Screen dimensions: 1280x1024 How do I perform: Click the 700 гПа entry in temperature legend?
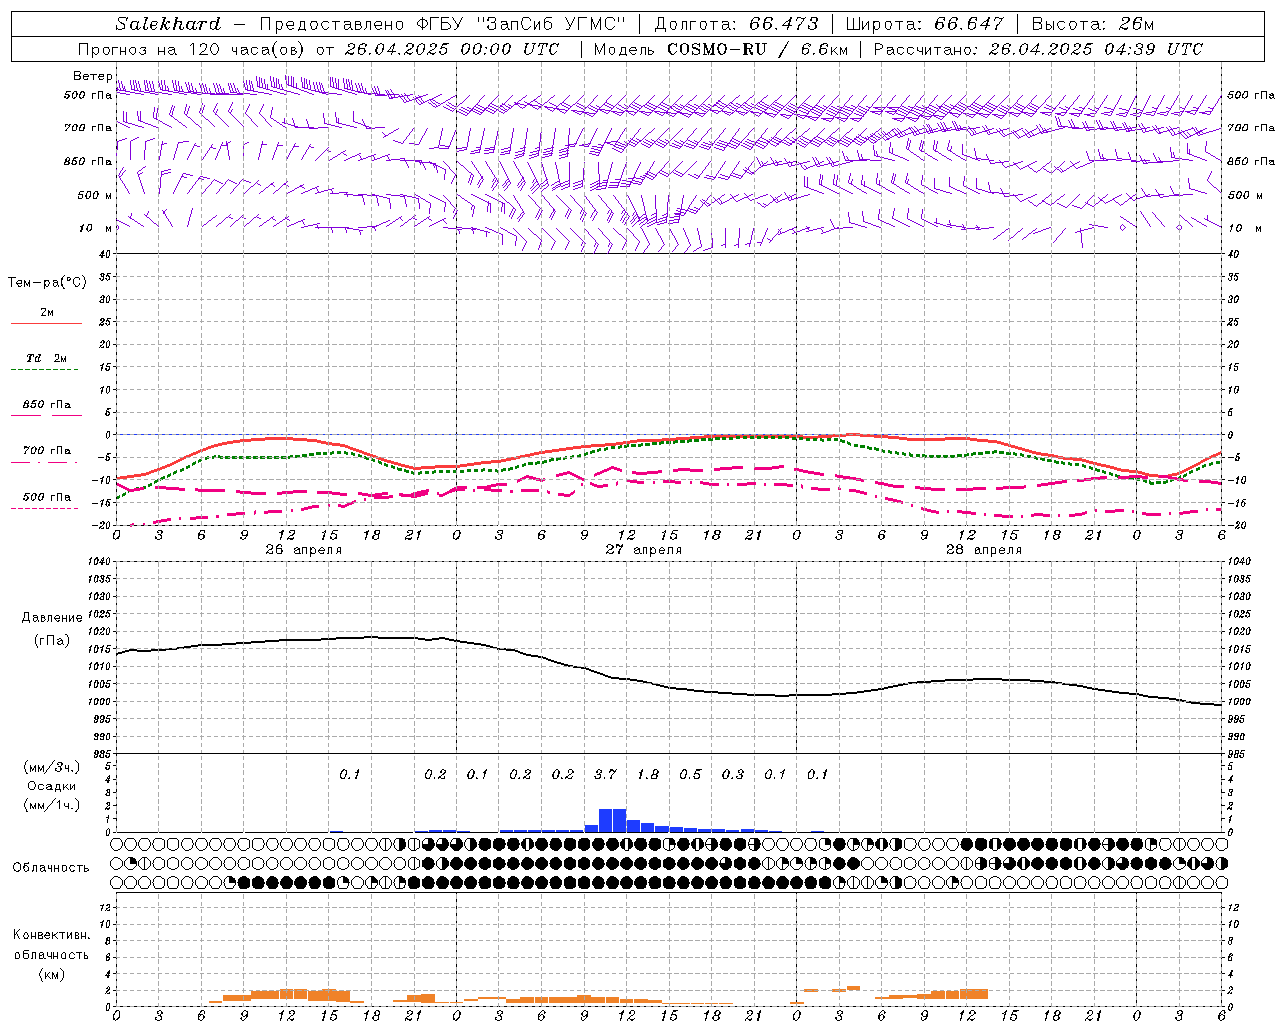point(46,451)
